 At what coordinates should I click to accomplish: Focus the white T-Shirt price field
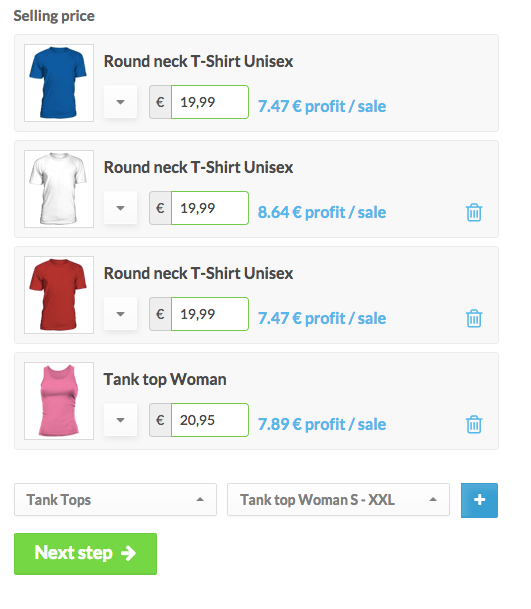210,208
